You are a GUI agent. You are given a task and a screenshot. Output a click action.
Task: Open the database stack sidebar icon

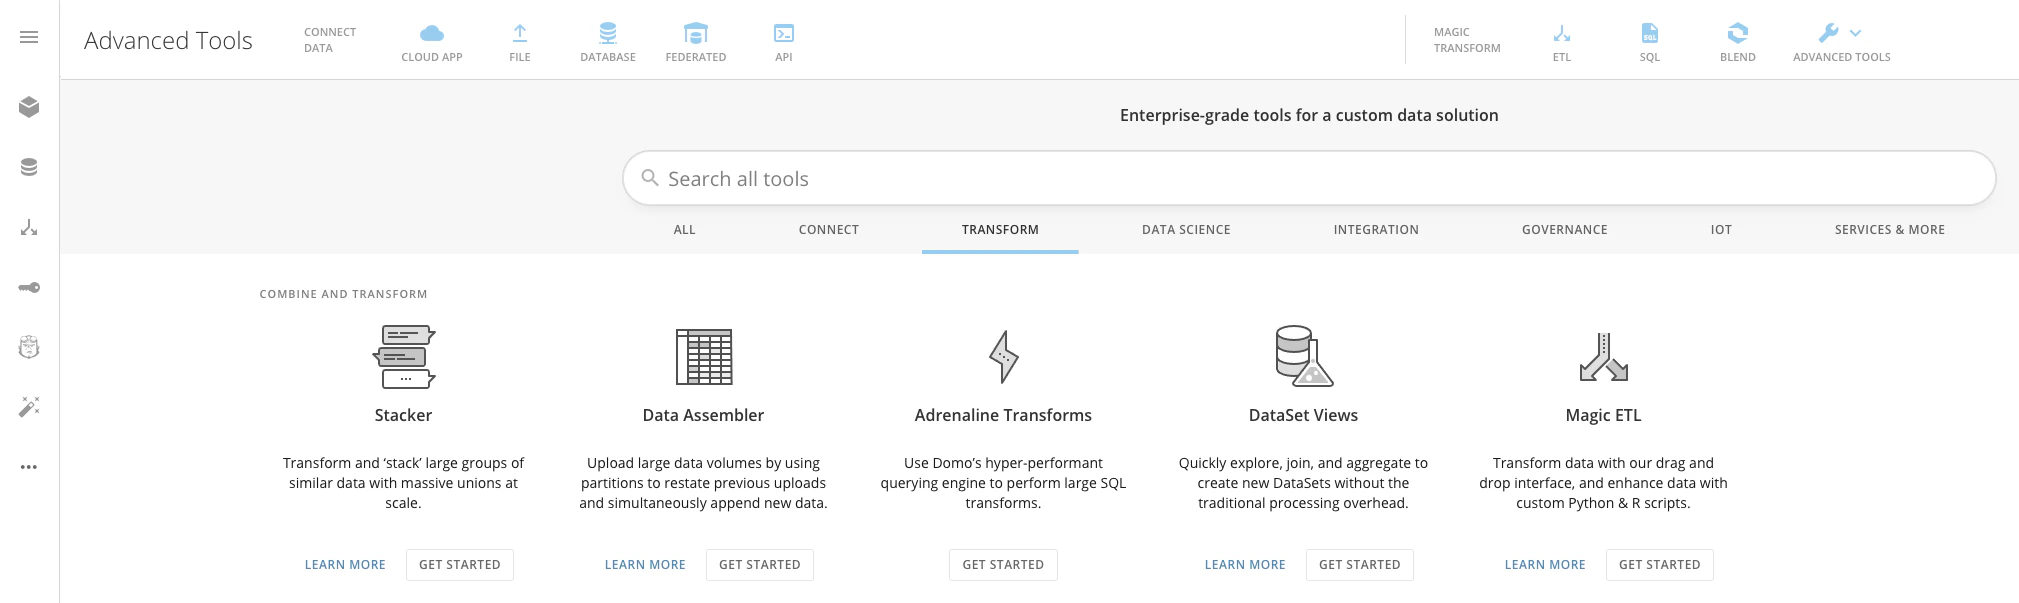[29, 167]
